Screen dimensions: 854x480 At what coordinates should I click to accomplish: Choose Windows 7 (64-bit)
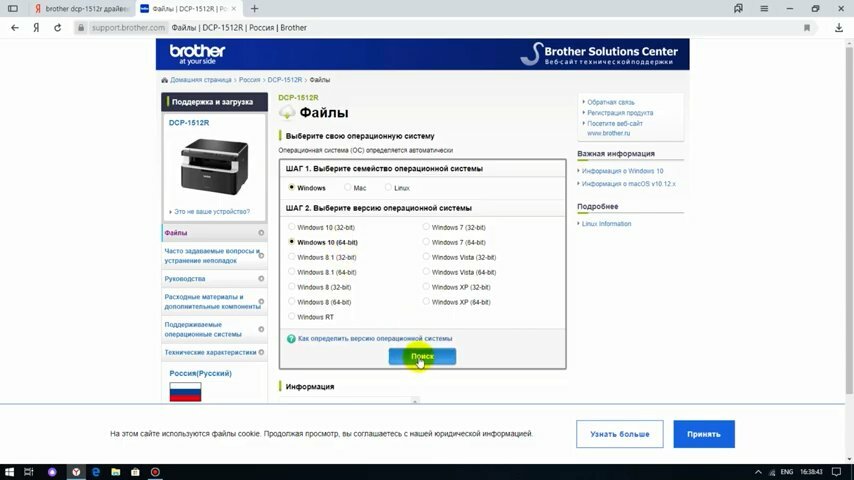426,242
